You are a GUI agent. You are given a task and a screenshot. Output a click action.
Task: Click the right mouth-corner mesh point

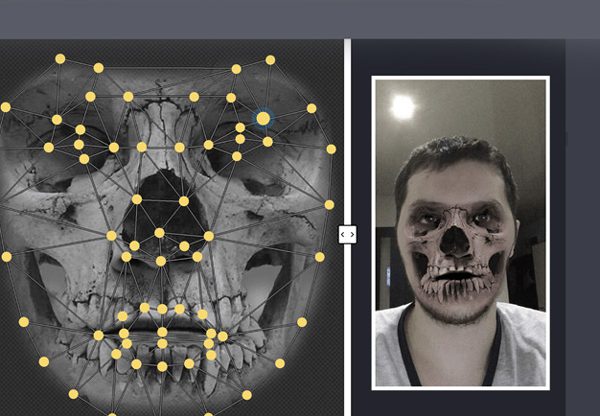coord(223,336)
